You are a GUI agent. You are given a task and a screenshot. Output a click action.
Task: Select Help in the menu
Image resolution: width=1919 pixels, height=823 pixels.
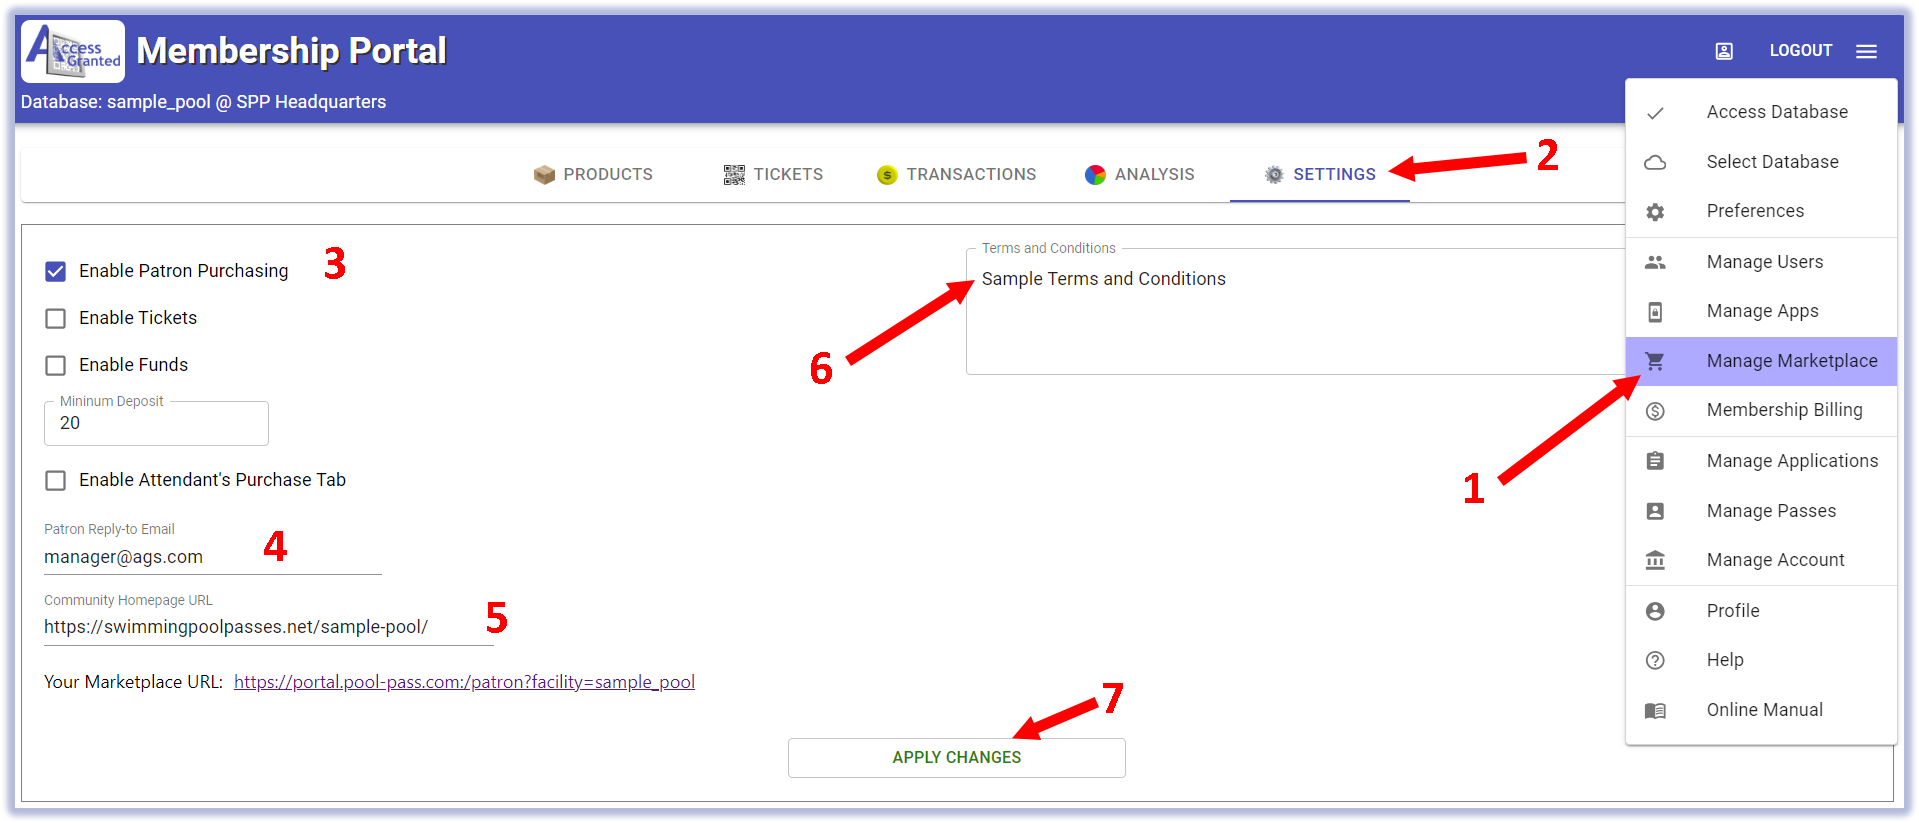(1761, 660)
